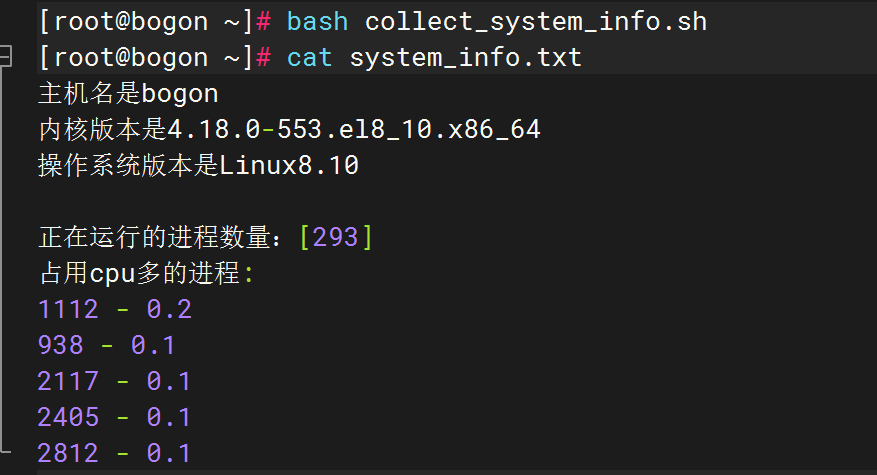Click the 内核版本是 label text
This screenshot has height=475, width=877.
tap(100, 130)
